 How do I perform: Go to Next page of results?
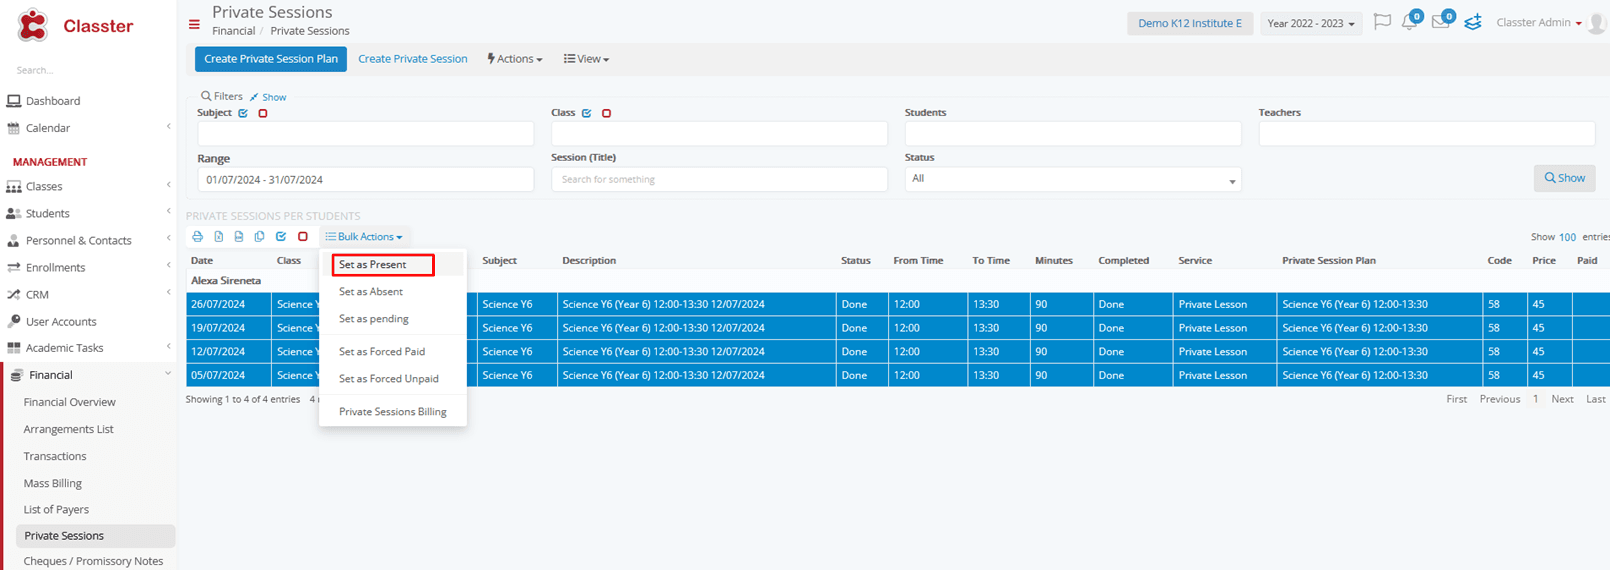pyautogui.click(x=1562, y=399)
